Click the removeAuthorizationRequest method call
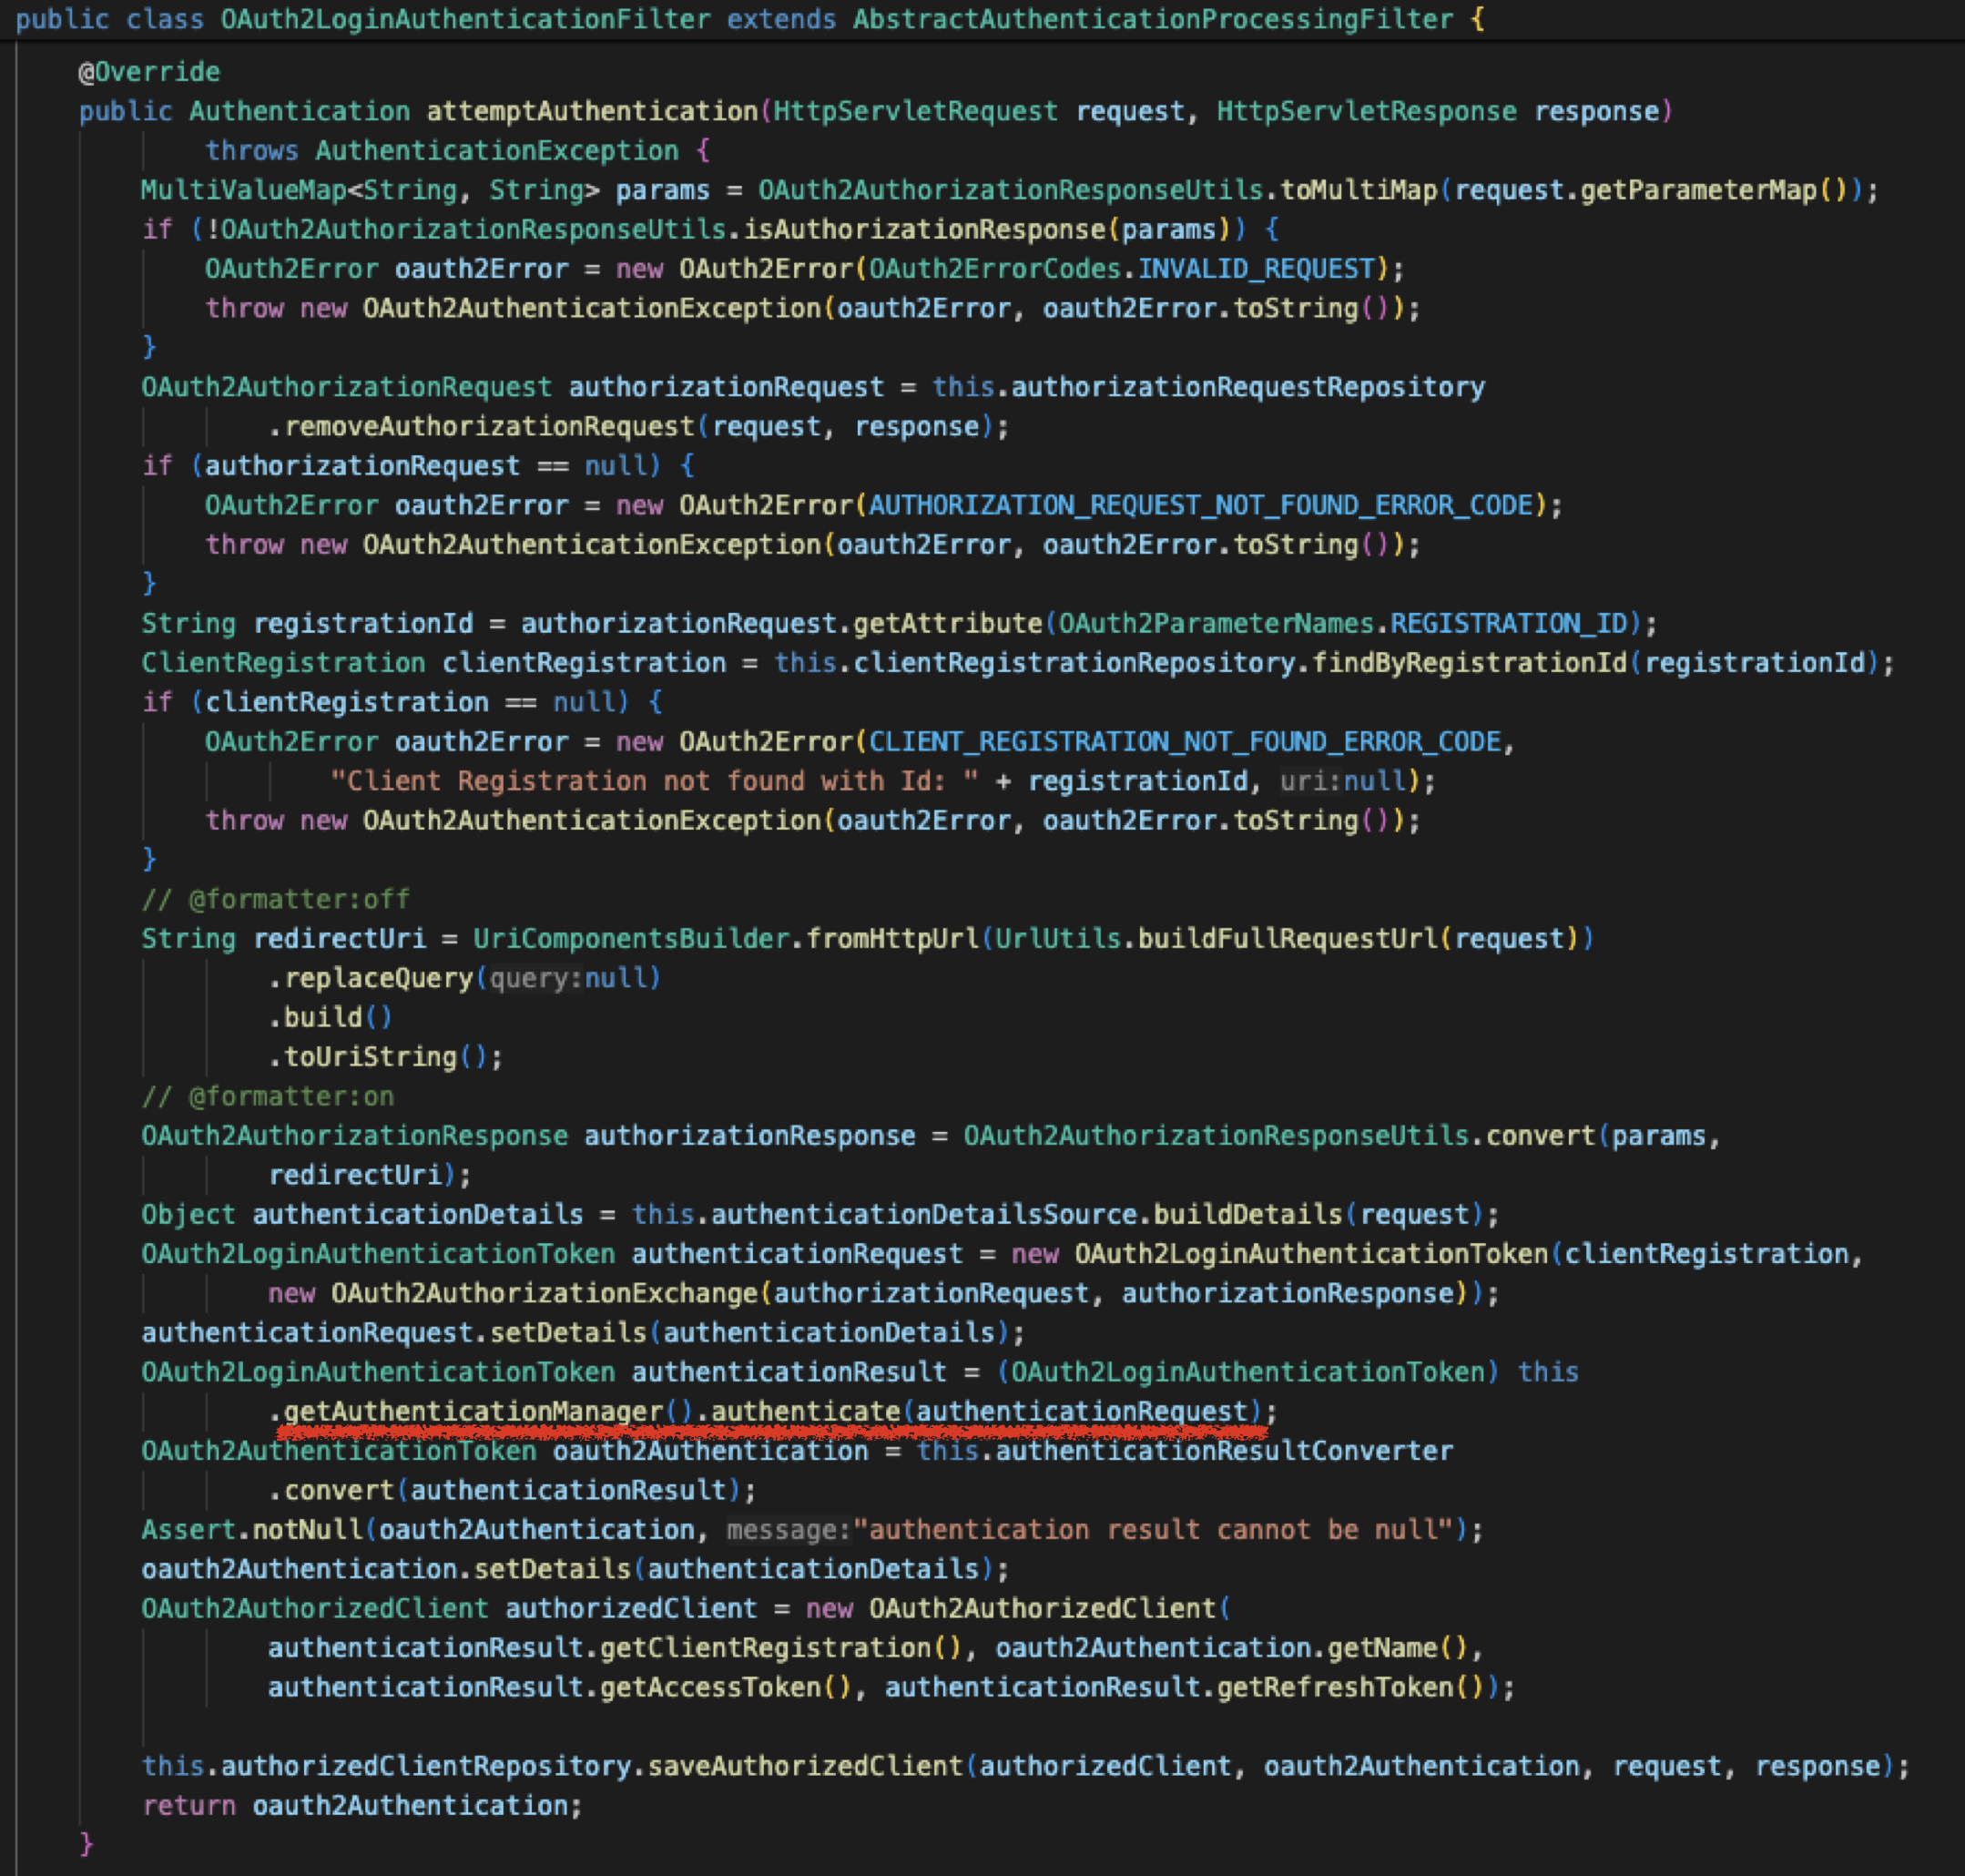 (x=489, y=426)
